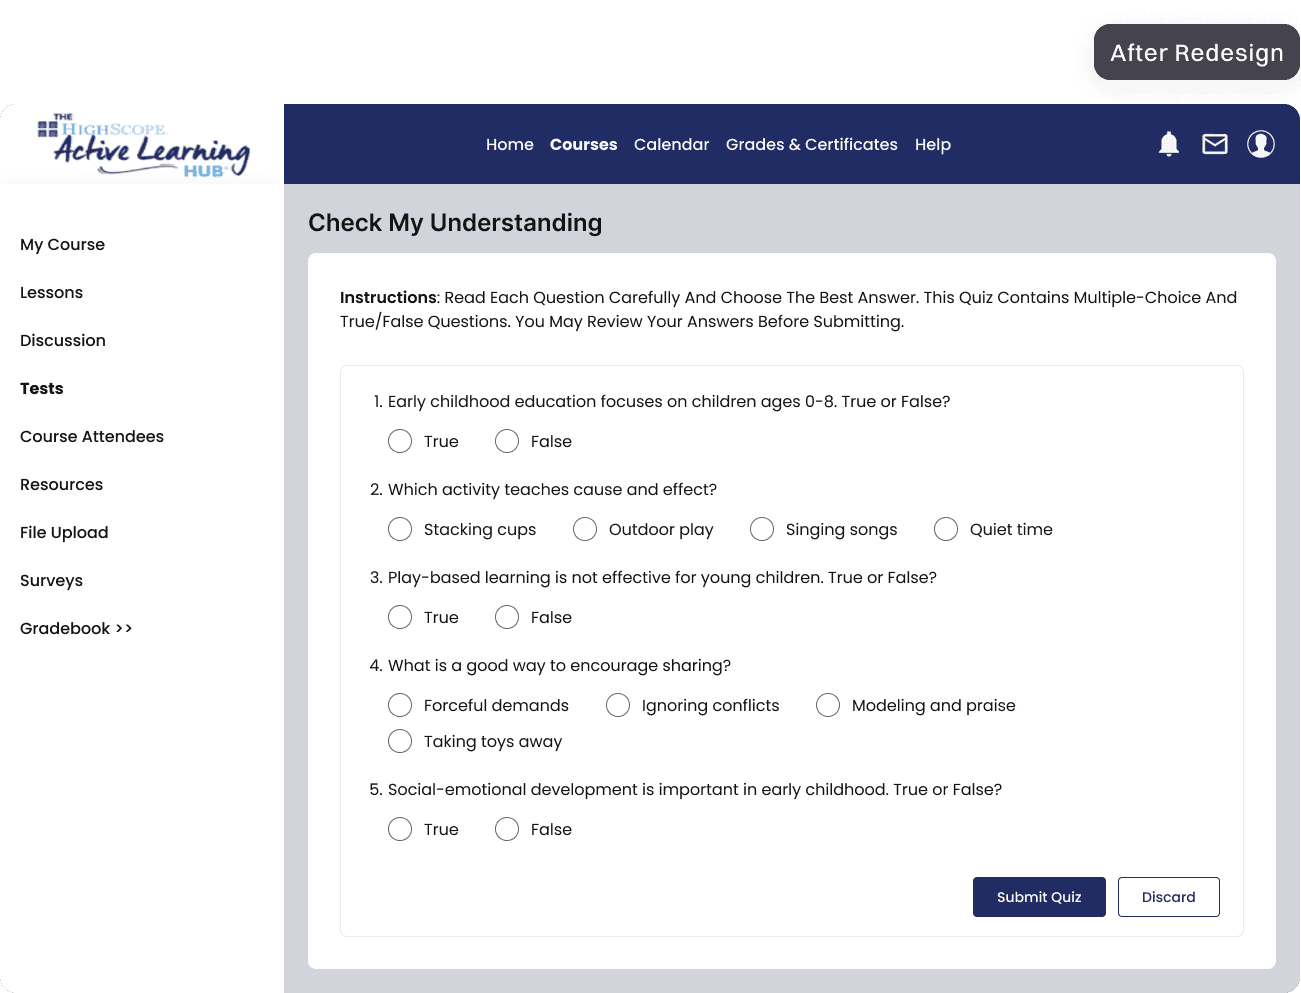Select True for question 3
The image size is (1301, 993).
coord(400,617)
